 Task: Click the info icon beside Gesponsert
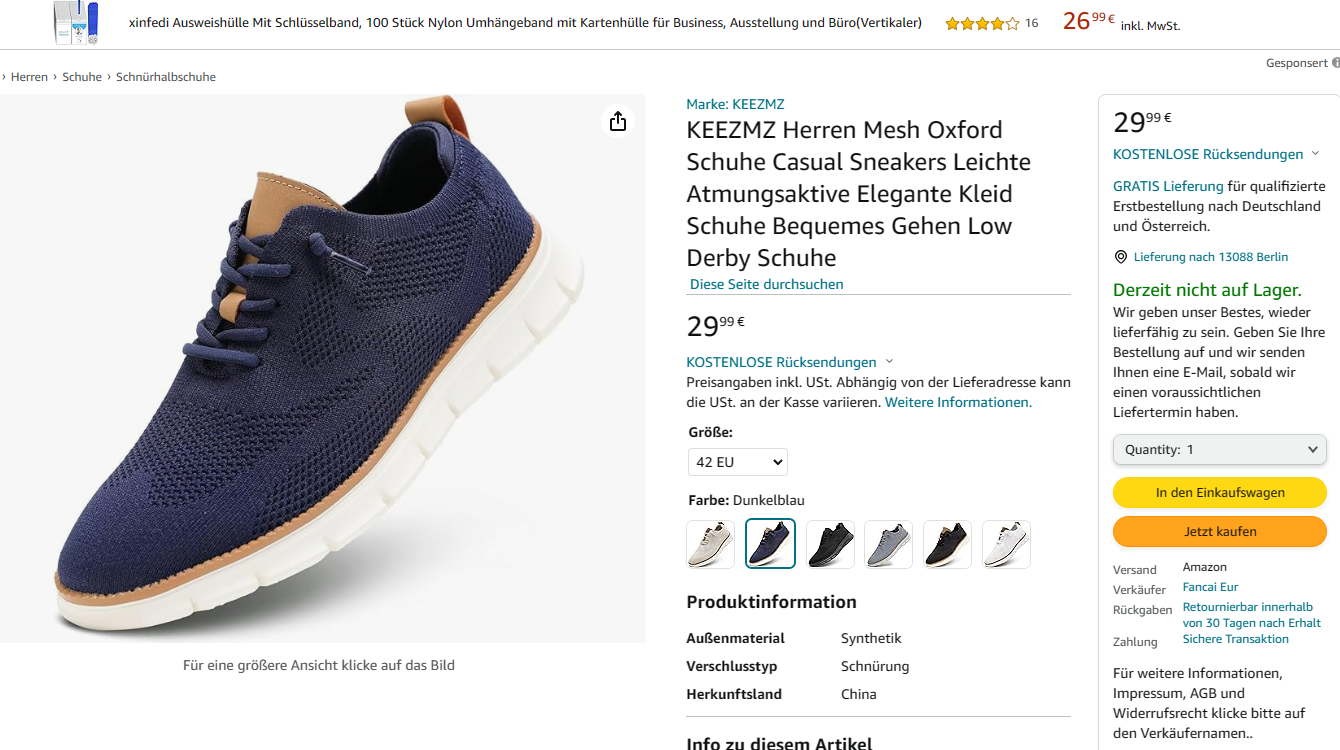click(x=1336, y=63)
